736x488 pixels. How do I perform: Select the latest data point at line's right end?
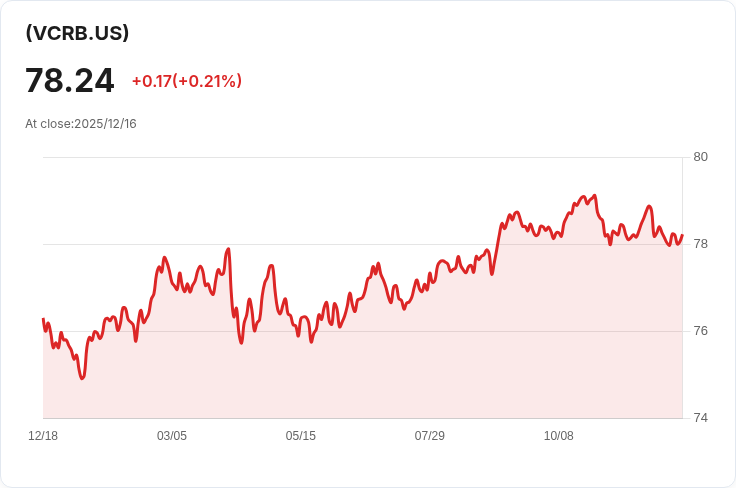(x=682, y=236)
